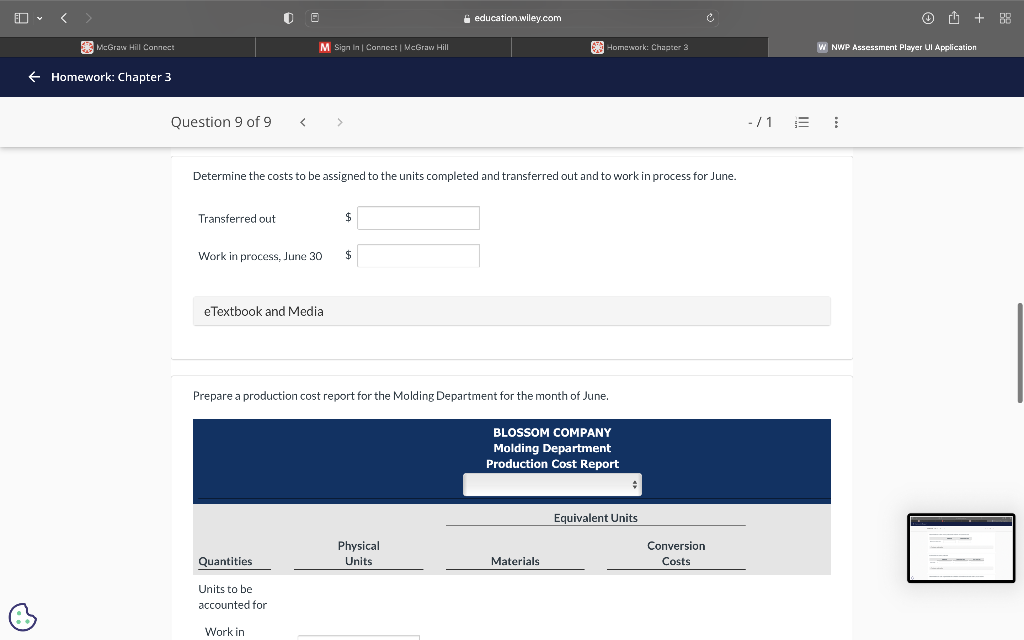Open the three-dot more options menu
The image size is (1024, 640).
click(836, 122)
